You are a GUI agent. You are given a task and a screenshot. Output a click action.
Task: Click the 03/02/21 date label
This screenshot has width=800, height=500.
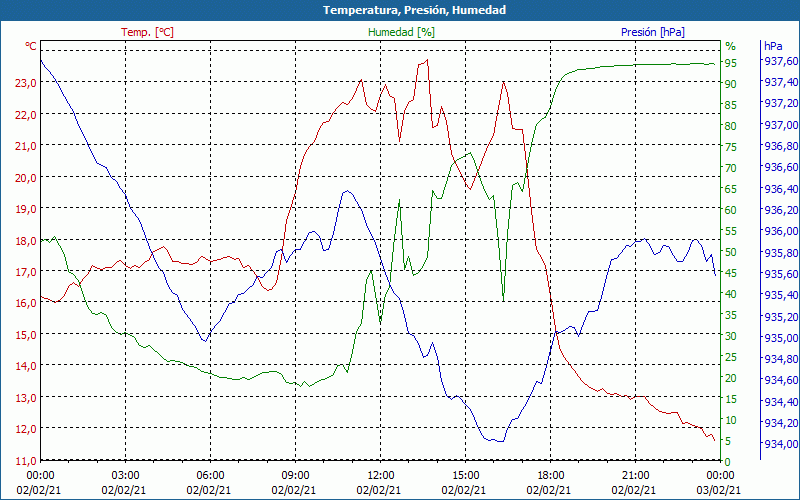718,490
